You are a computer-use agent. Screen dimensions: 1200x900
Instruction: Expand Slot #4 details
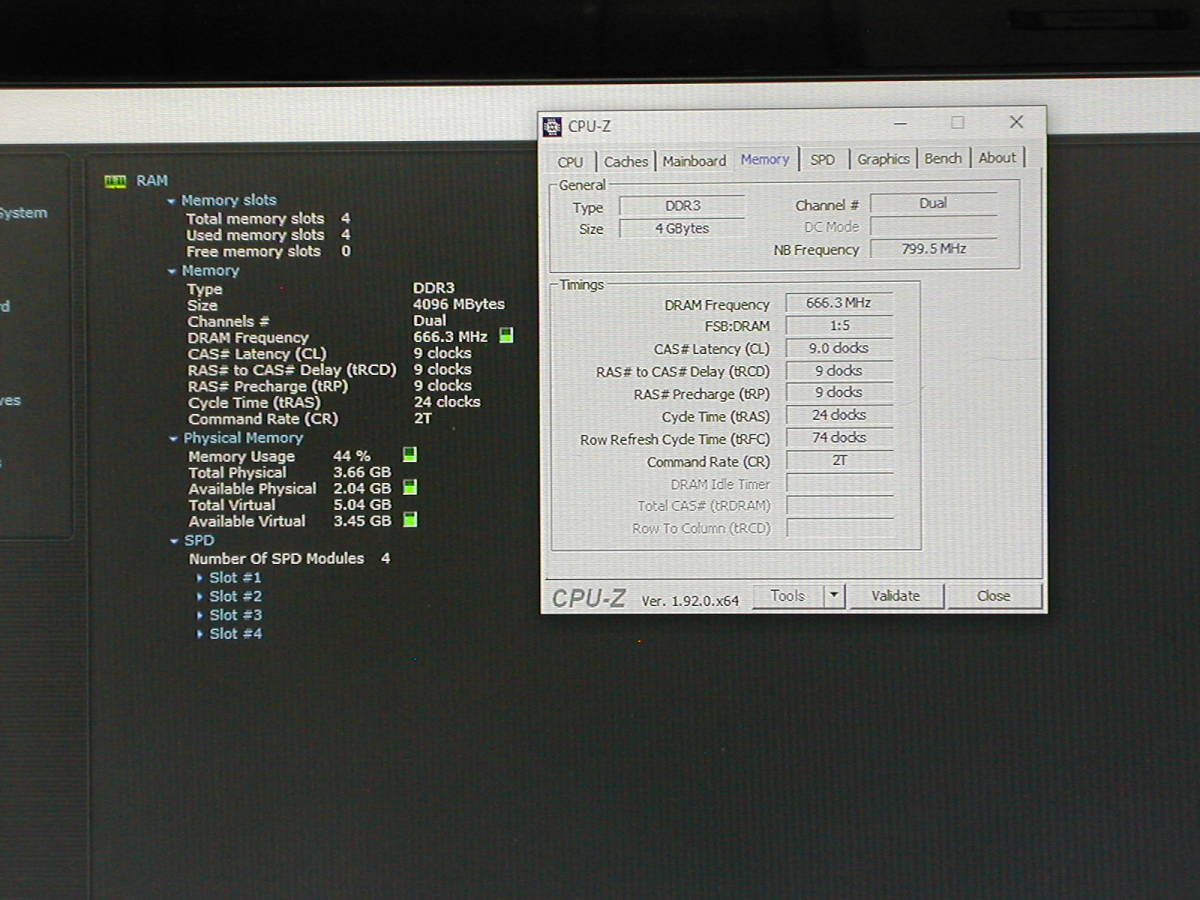200,634
